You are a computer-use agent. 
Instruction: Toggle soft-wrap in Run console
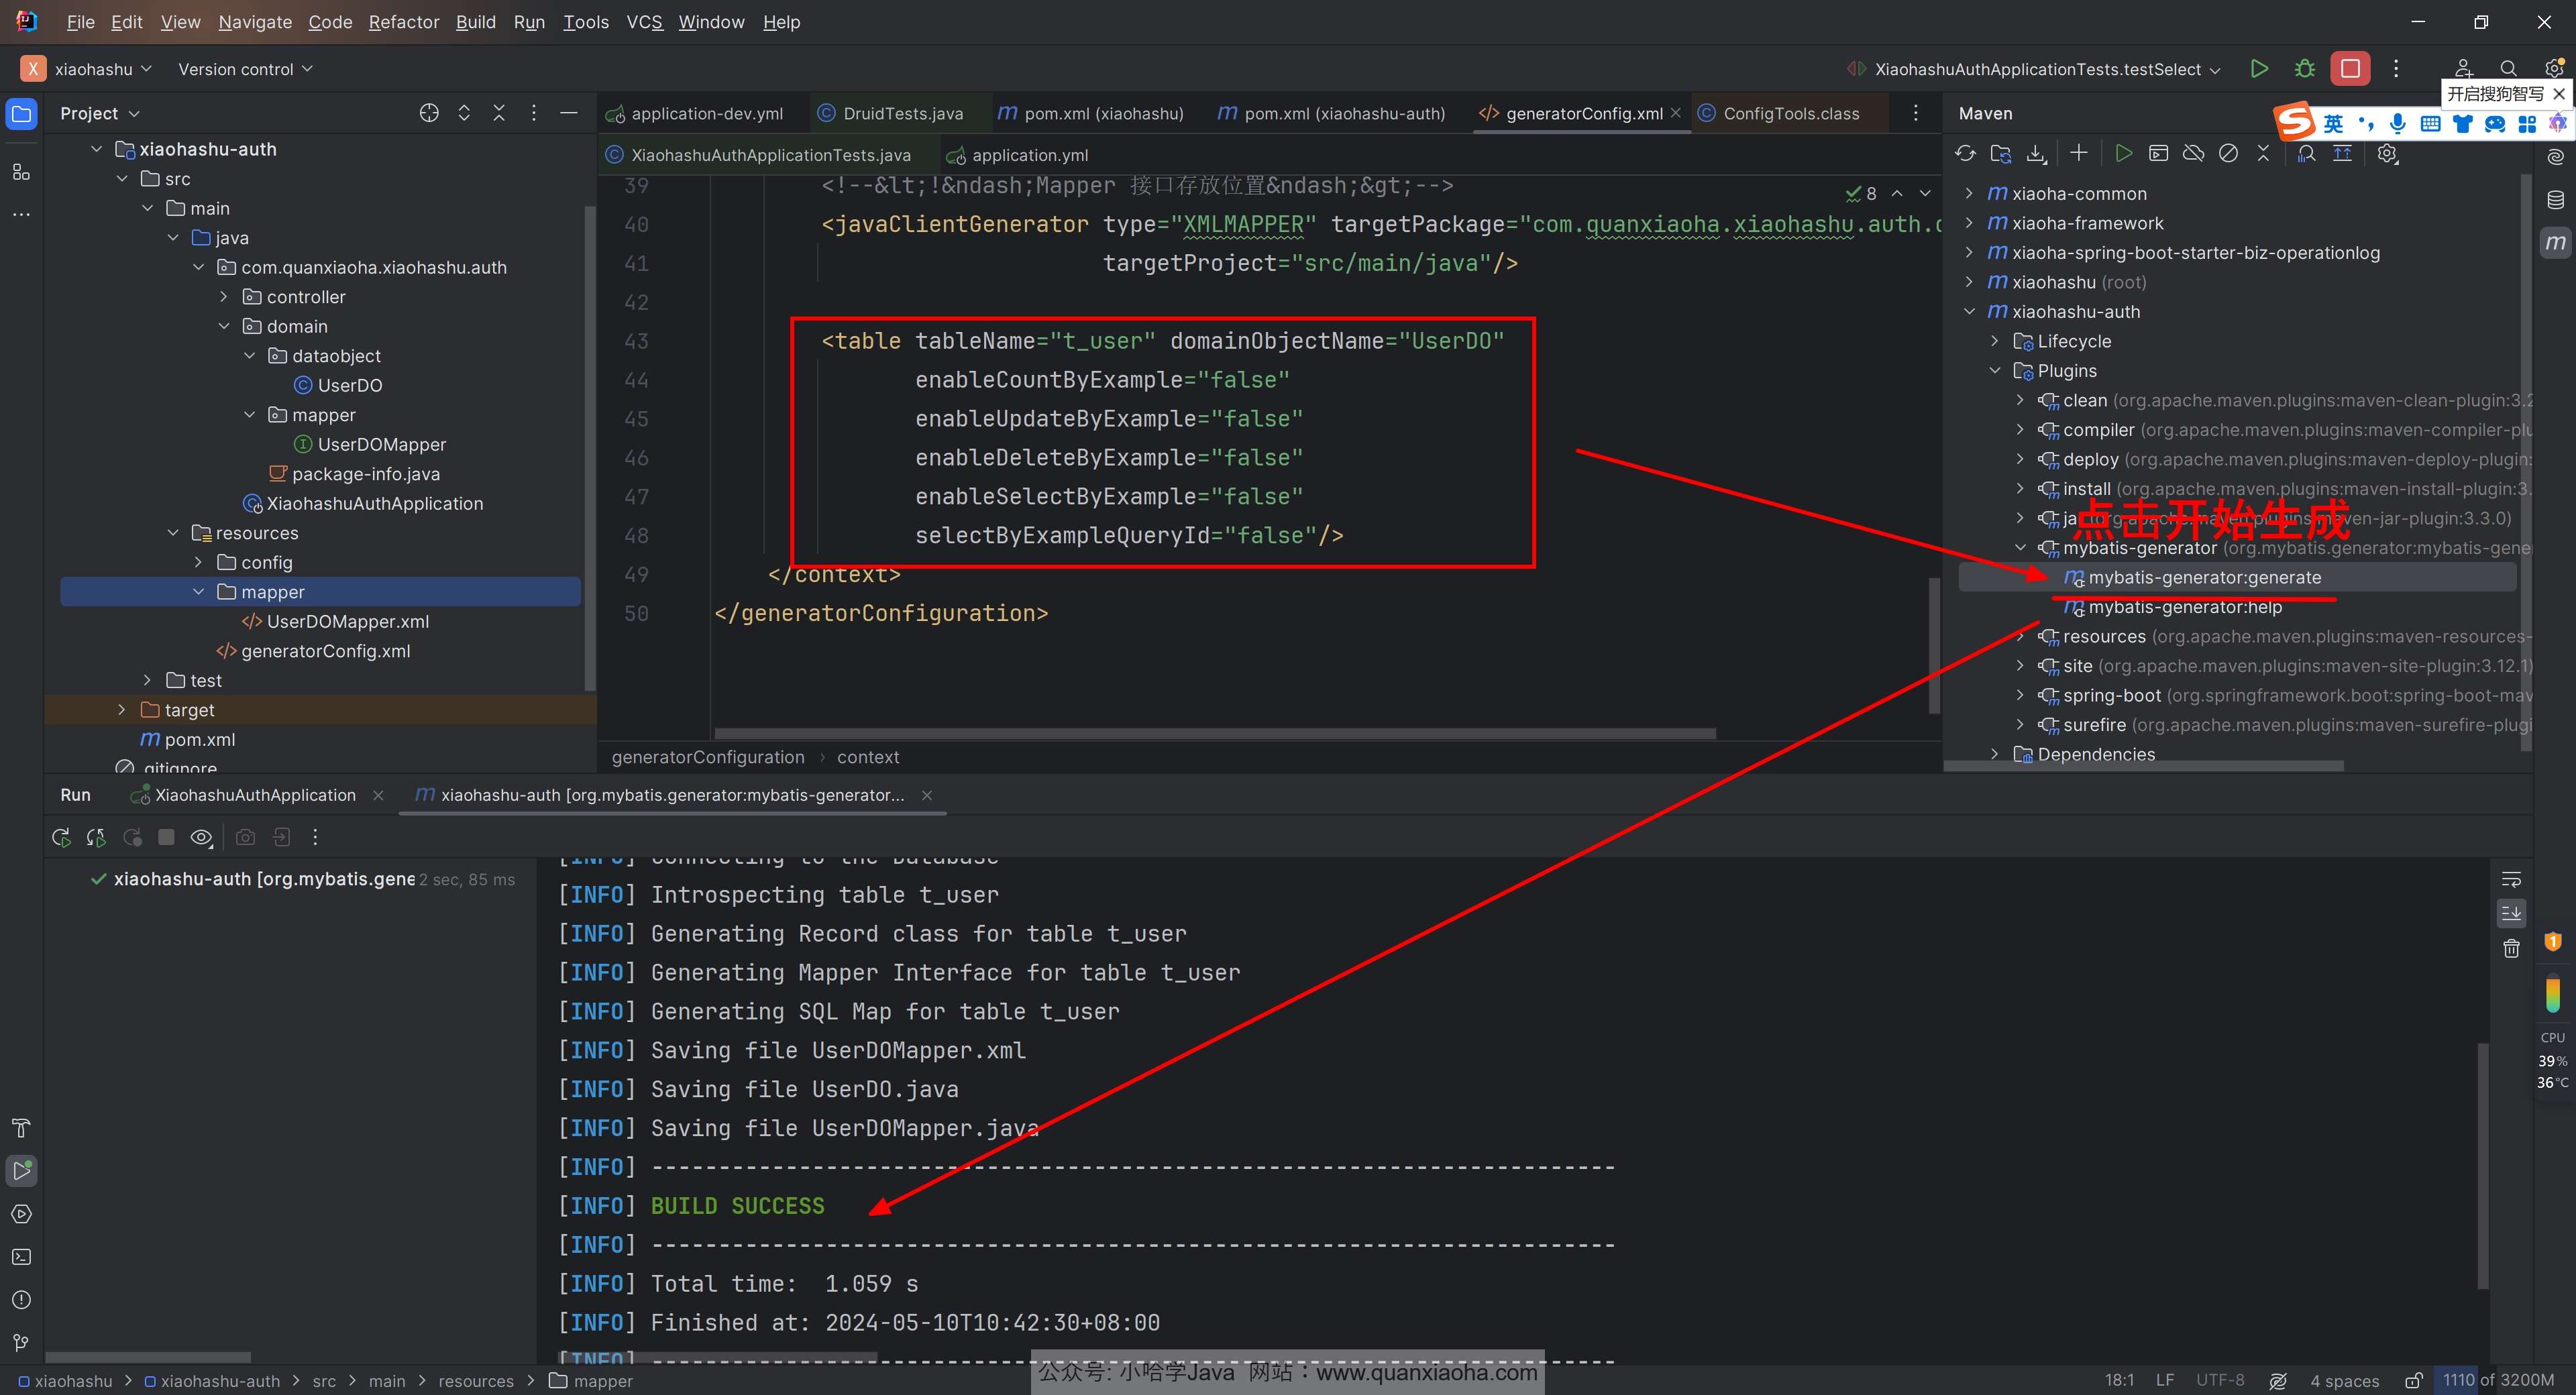point(2511,880)
